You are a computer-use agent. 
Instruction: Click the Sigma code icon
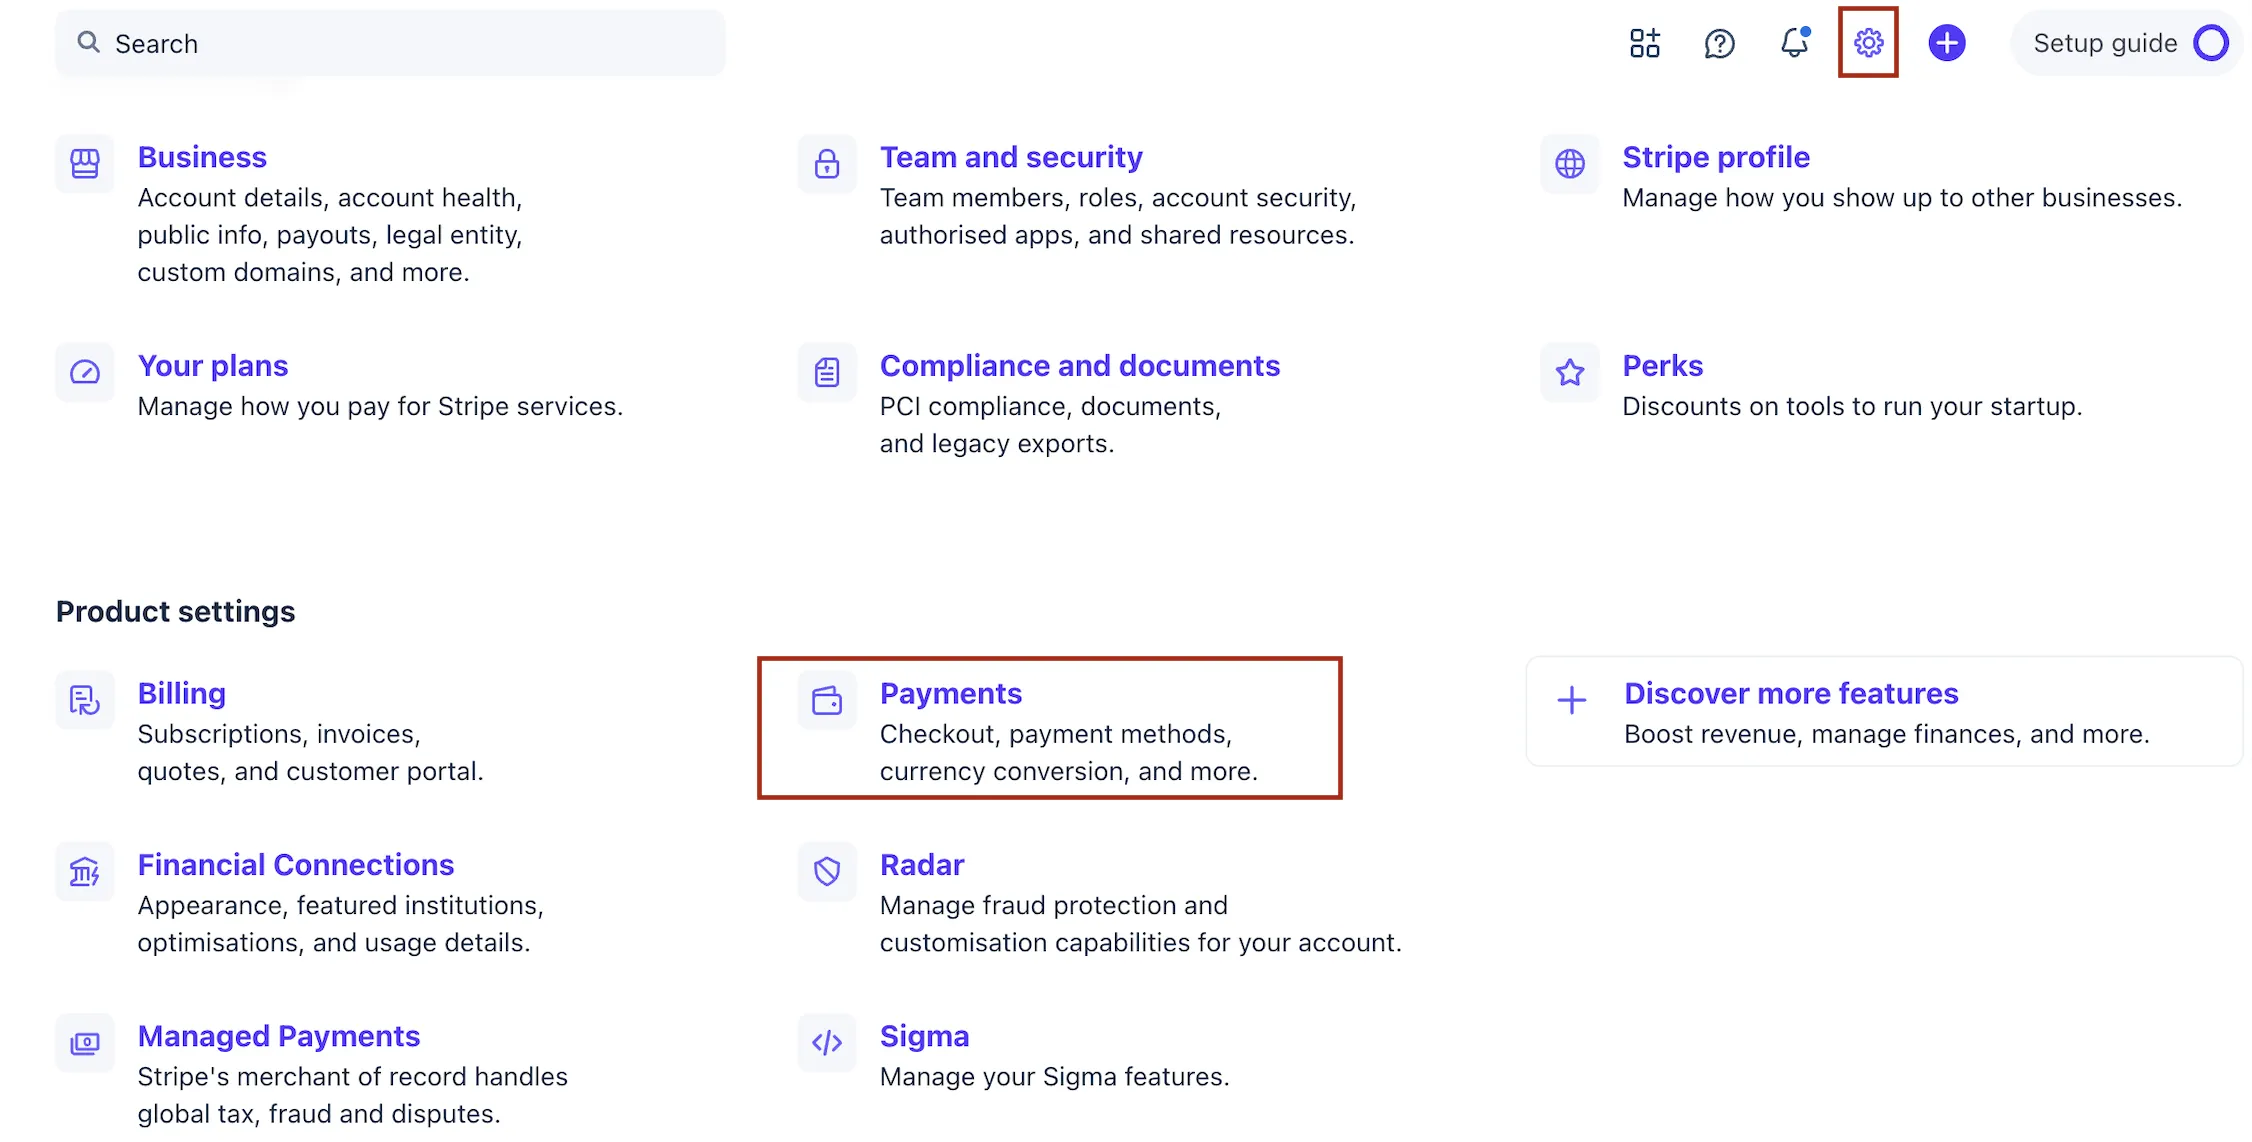(x=826, y=1043)
